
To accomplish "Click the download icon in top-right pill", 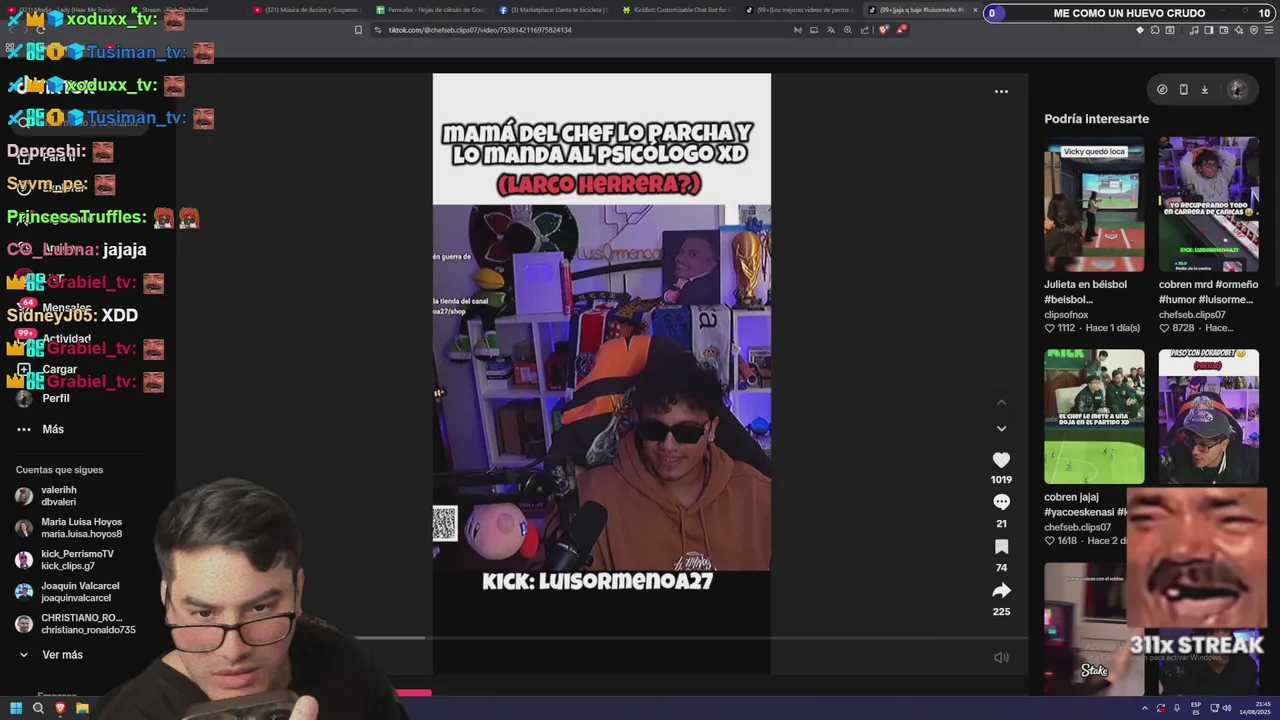I will point(1204,89).
